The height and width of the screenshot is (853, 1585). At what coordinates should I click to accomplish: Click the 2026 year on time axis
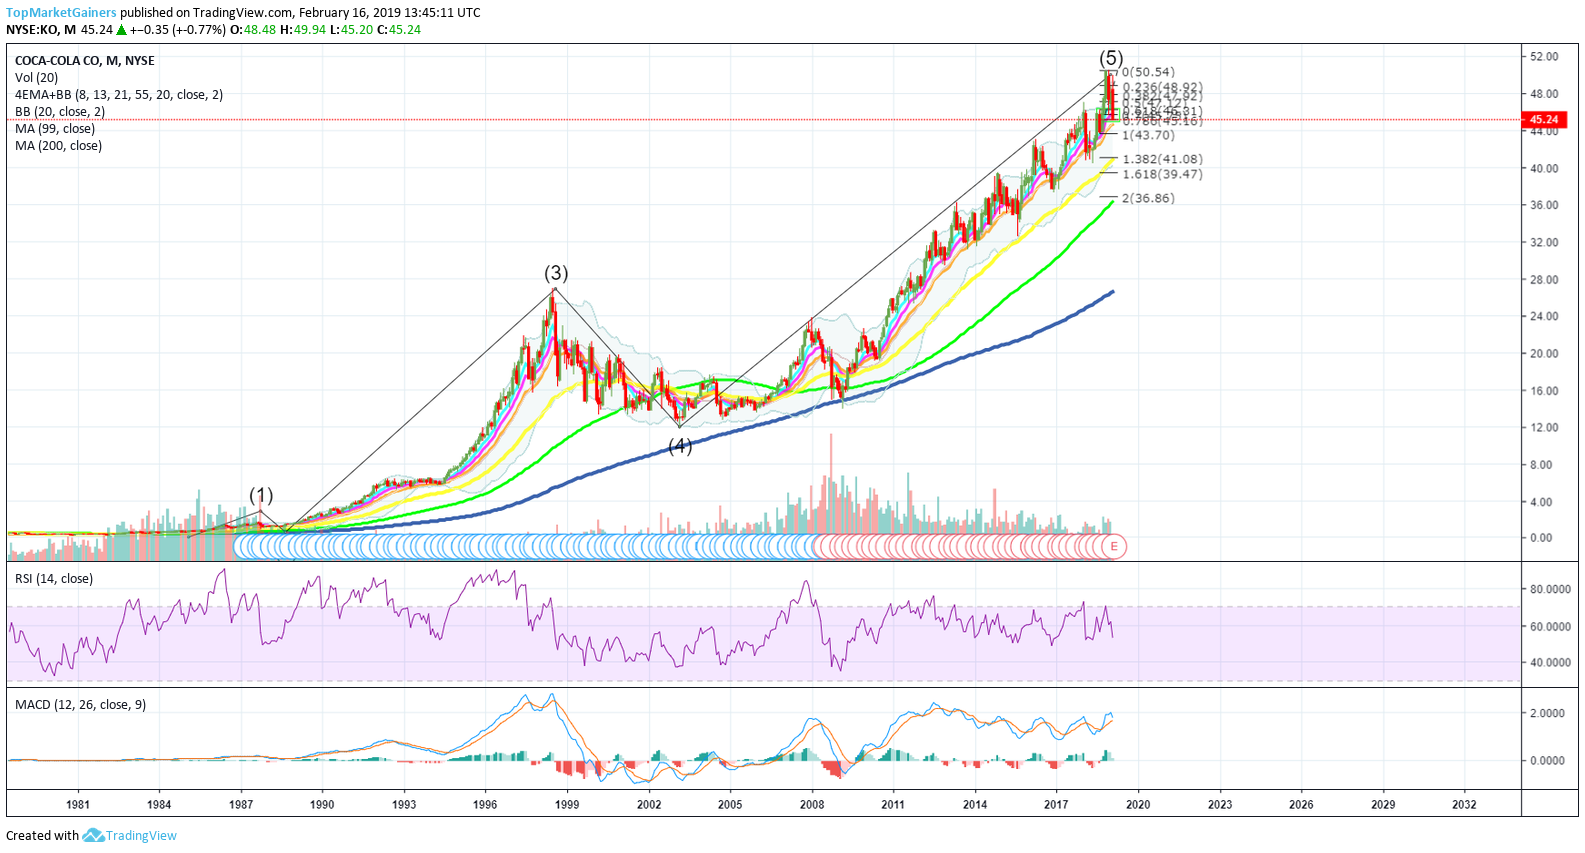1301,805
